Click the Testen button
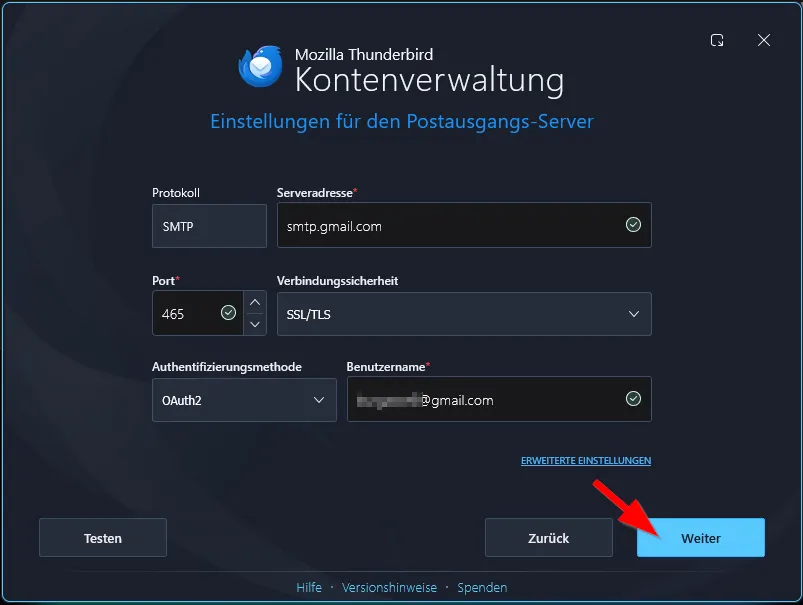 pyautogui.click(x=103, y=538)
